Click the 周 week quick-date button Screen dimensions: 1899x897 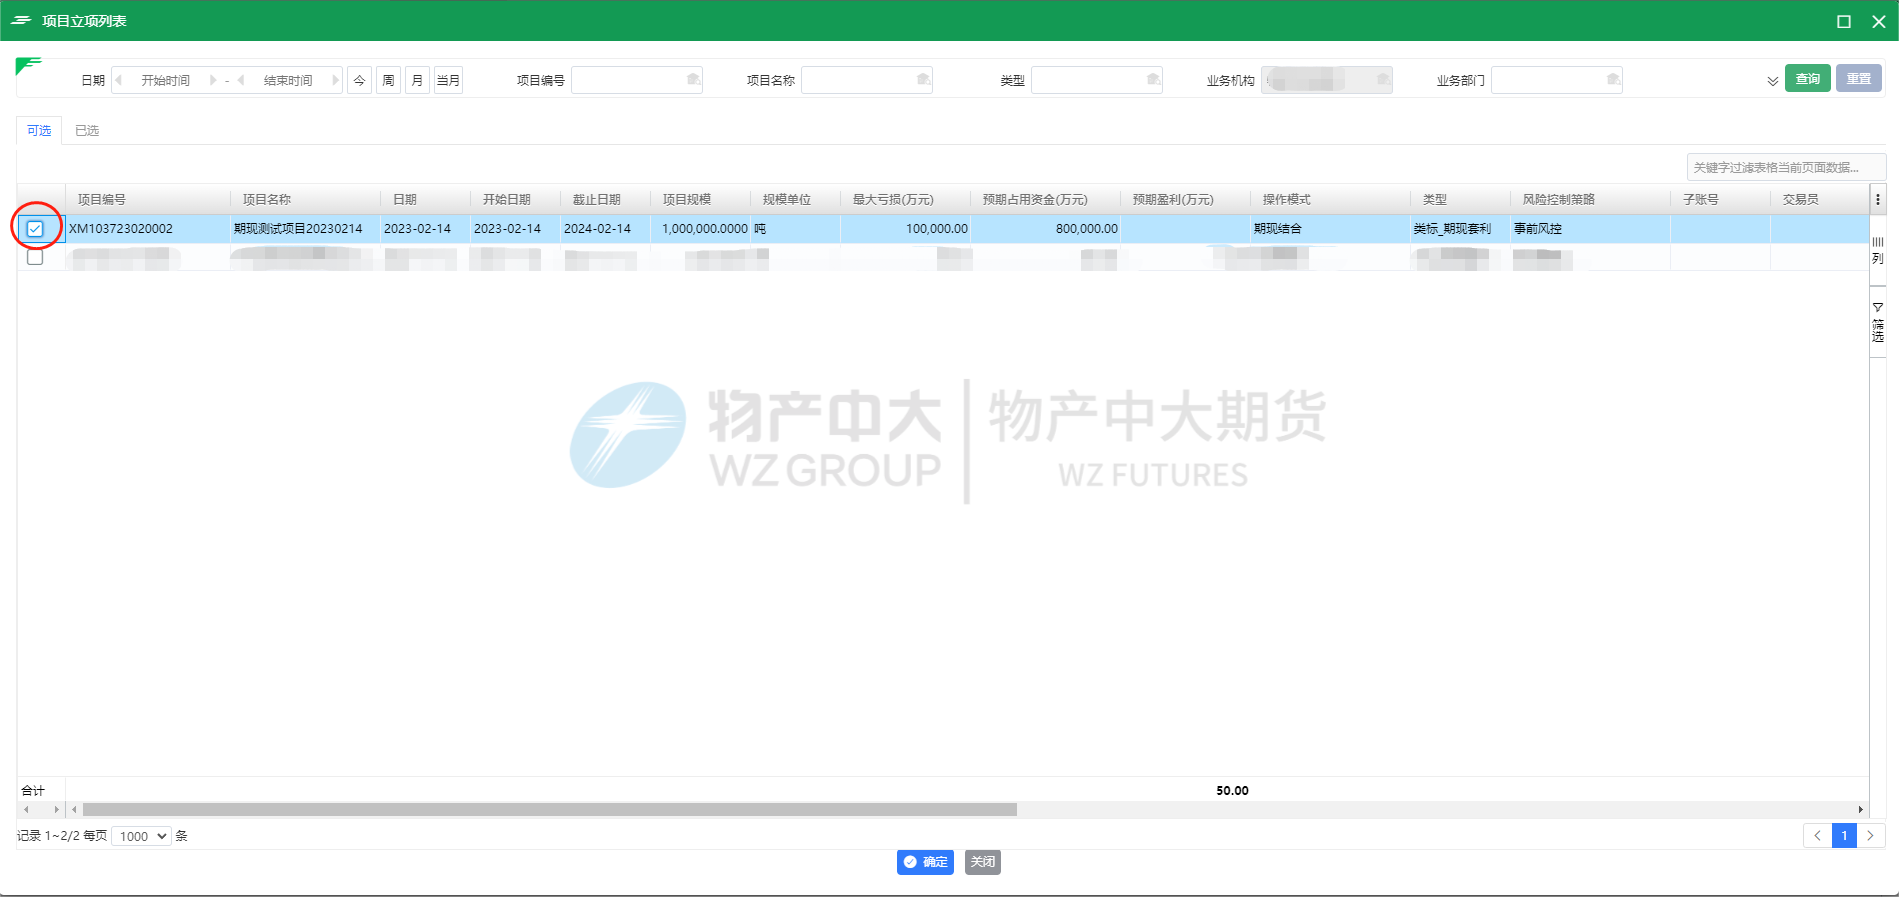click(388, 80)
